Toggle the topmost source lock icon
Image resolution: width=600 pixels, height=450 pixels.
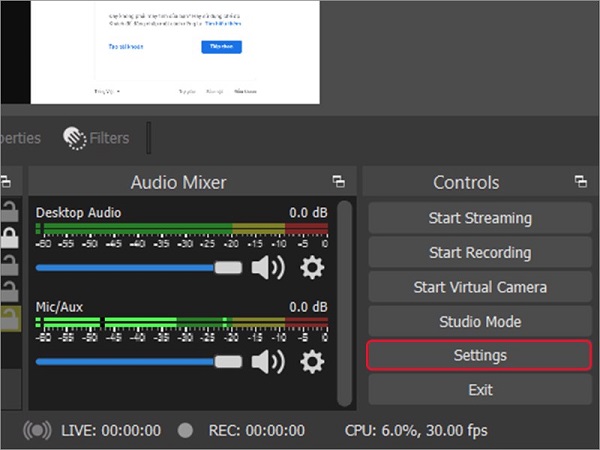(8, 210)
